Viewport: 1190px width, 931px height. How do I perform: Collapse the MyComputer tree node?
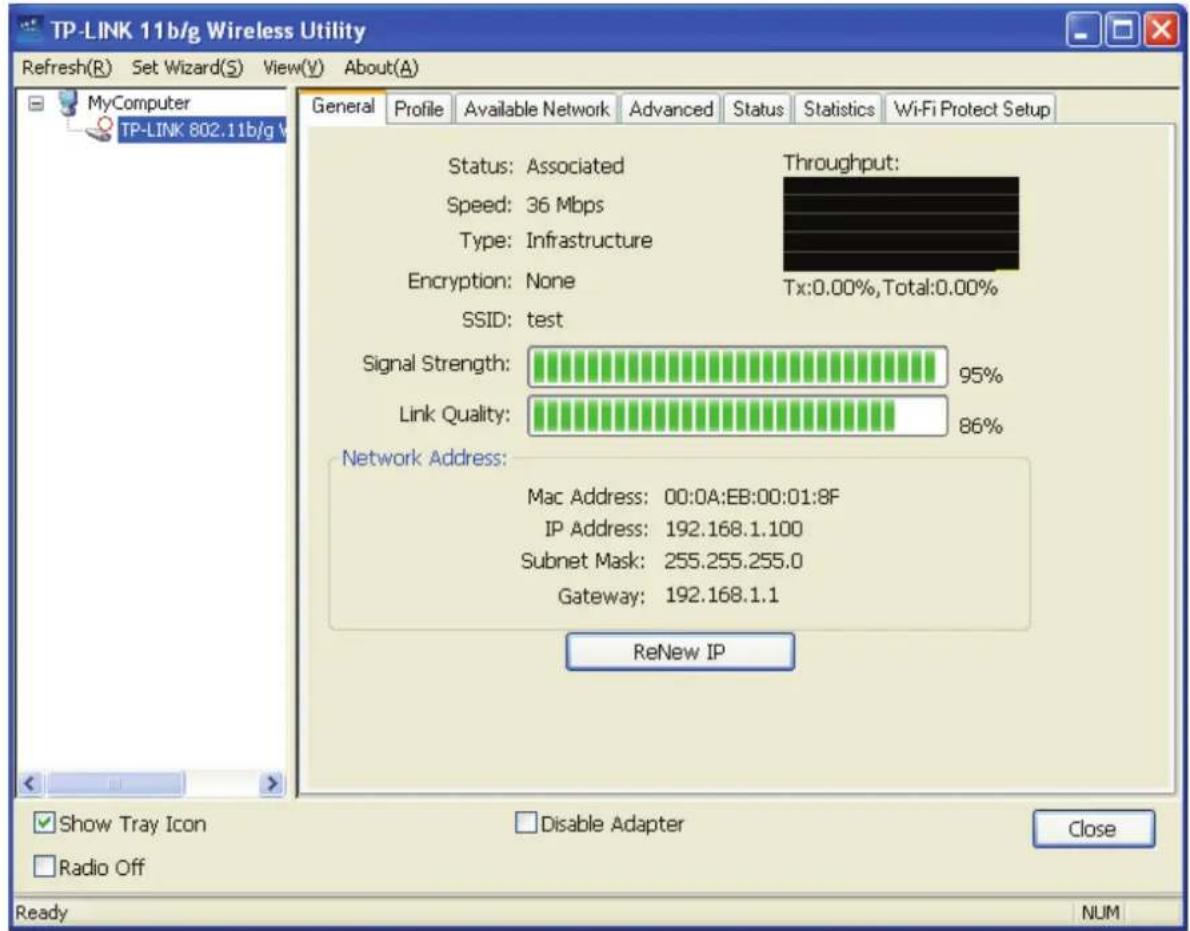36,102
